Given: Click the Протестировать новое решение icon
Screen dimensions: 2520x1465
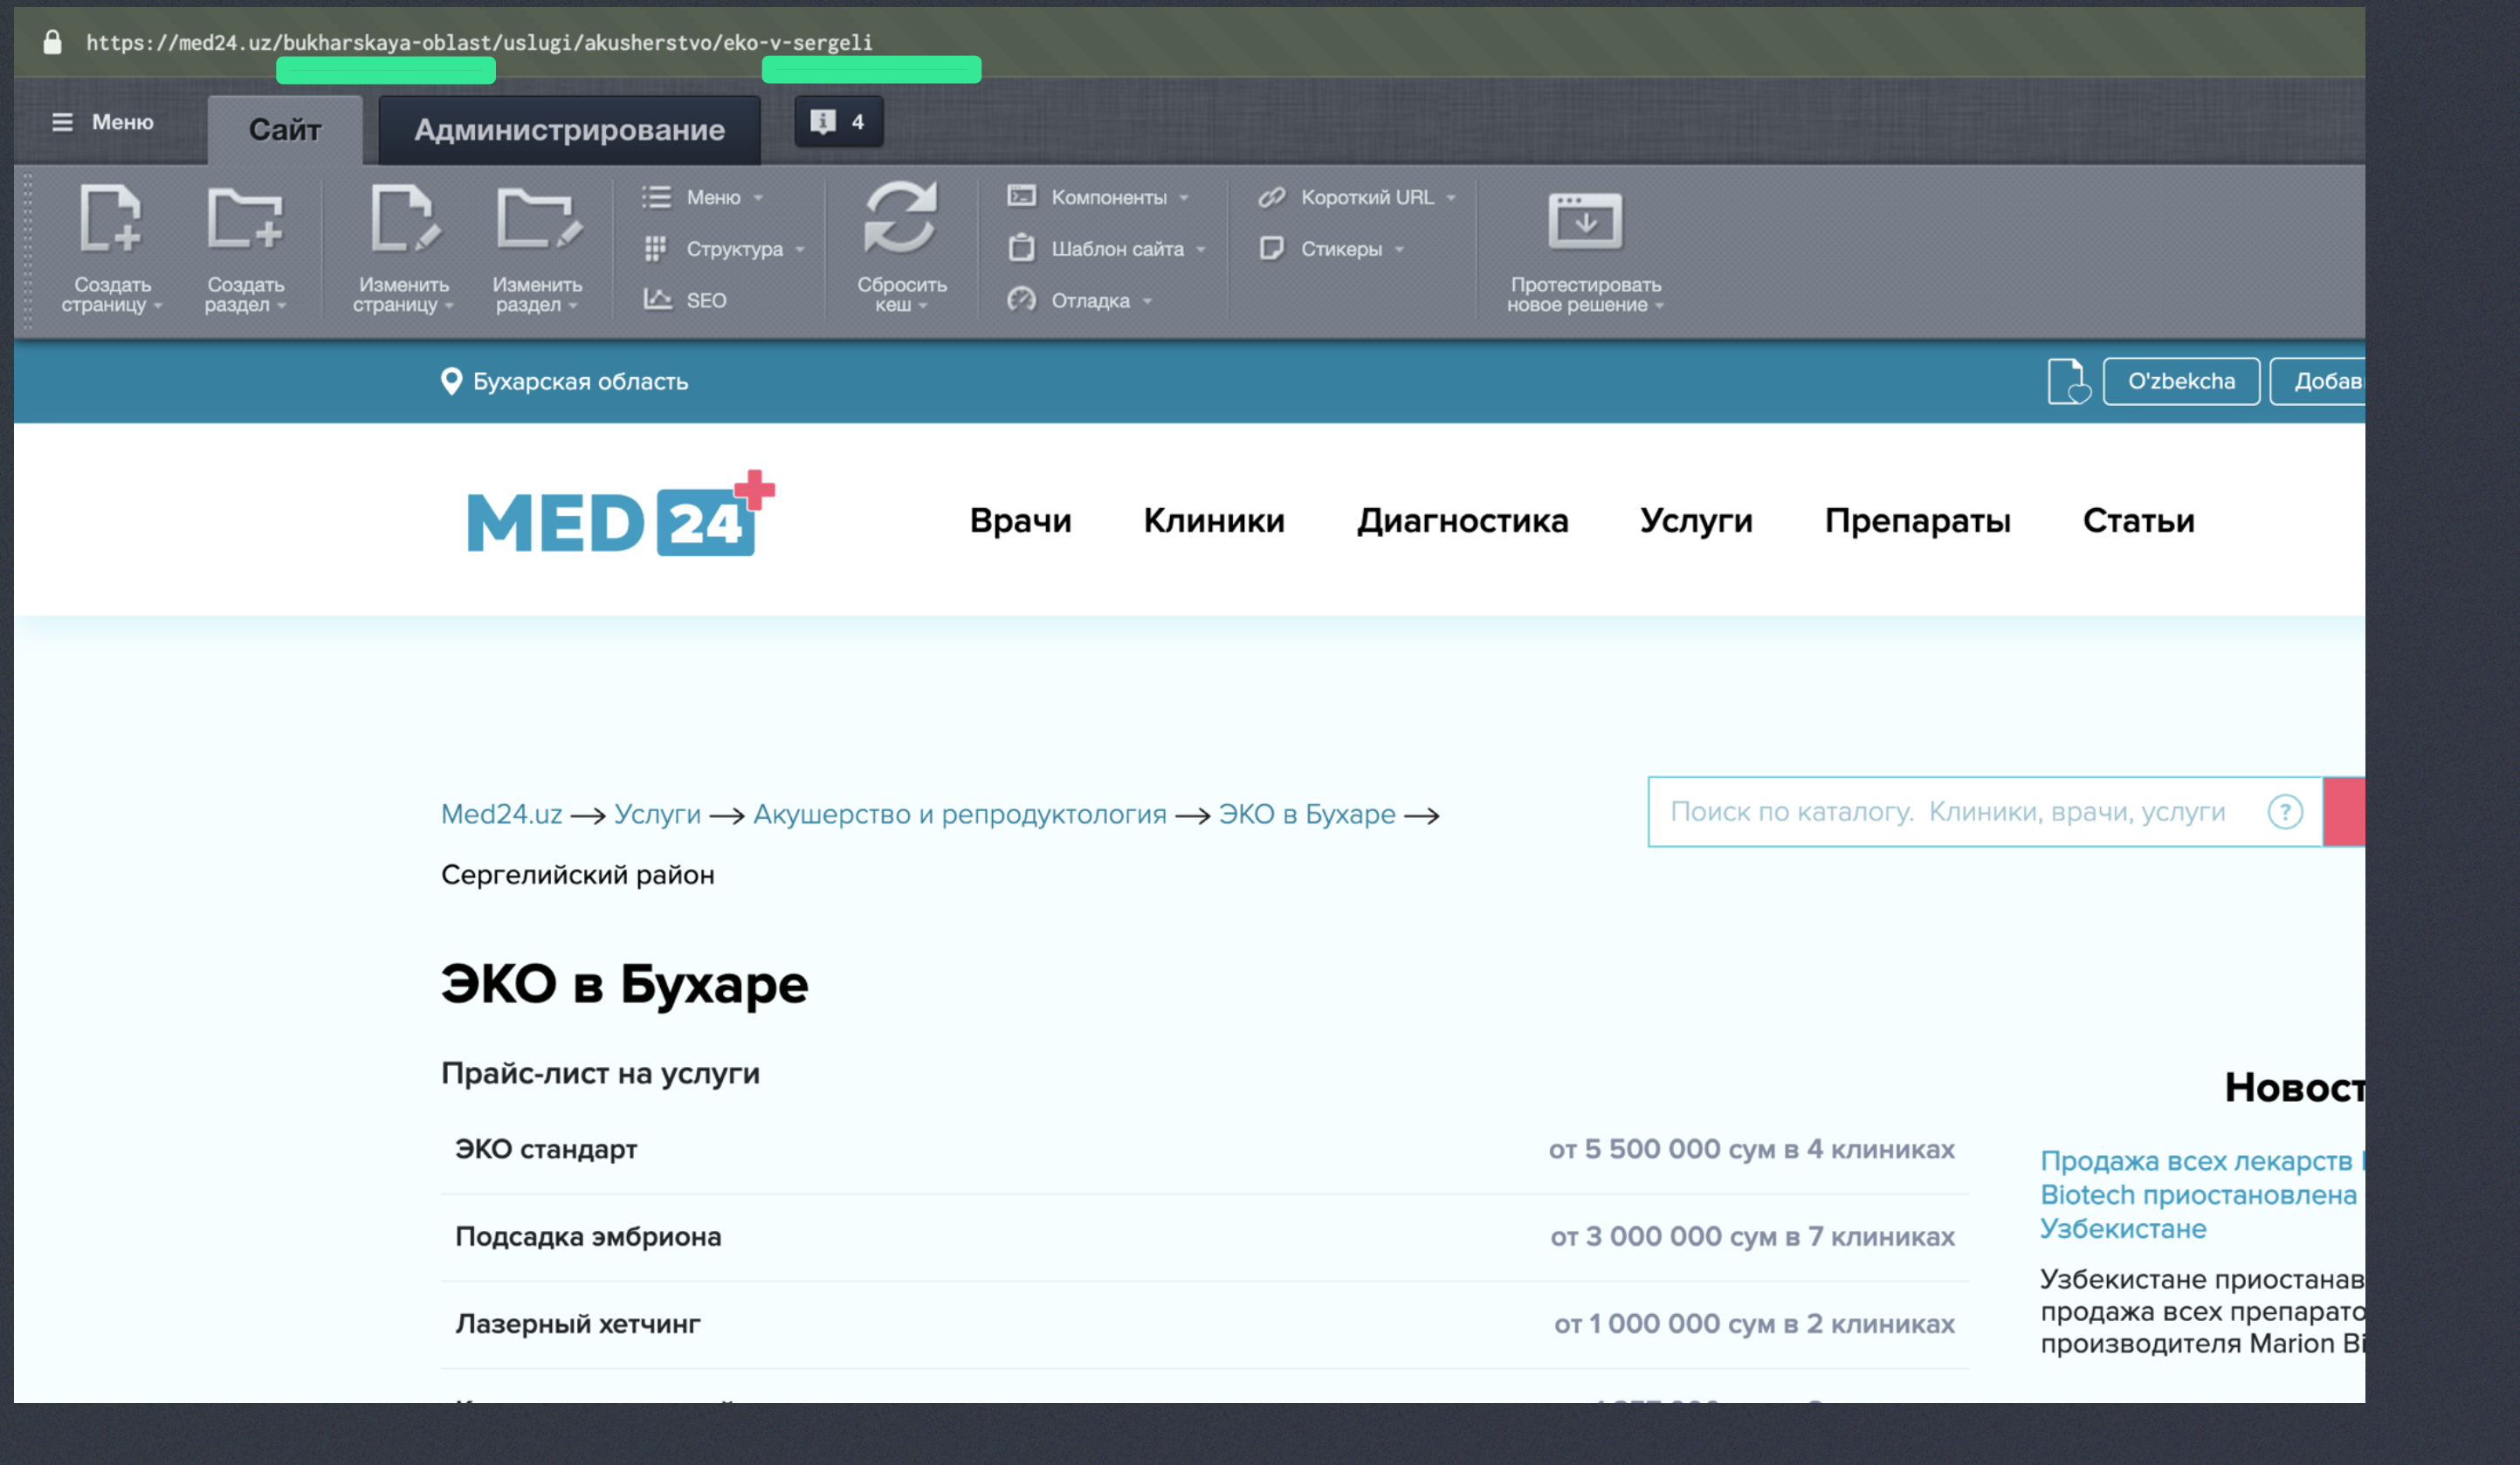Looking at the screenshot, I should pos(1585,220).
